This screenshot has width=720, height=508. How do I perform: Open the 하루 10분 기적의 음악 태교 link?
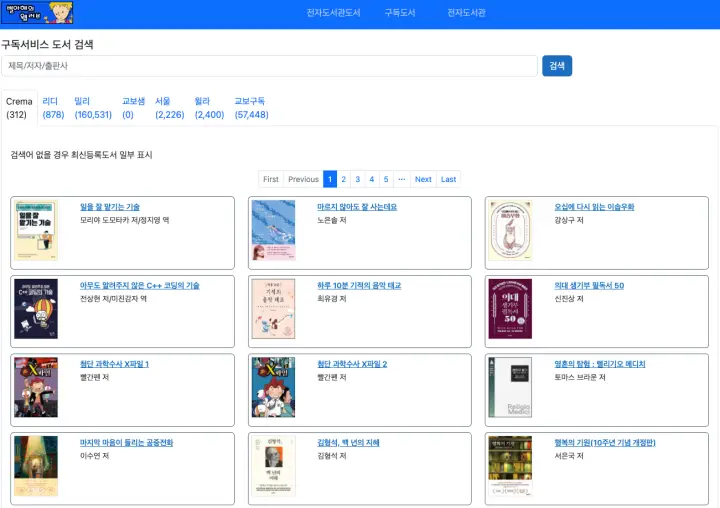[x=359, y=286]
